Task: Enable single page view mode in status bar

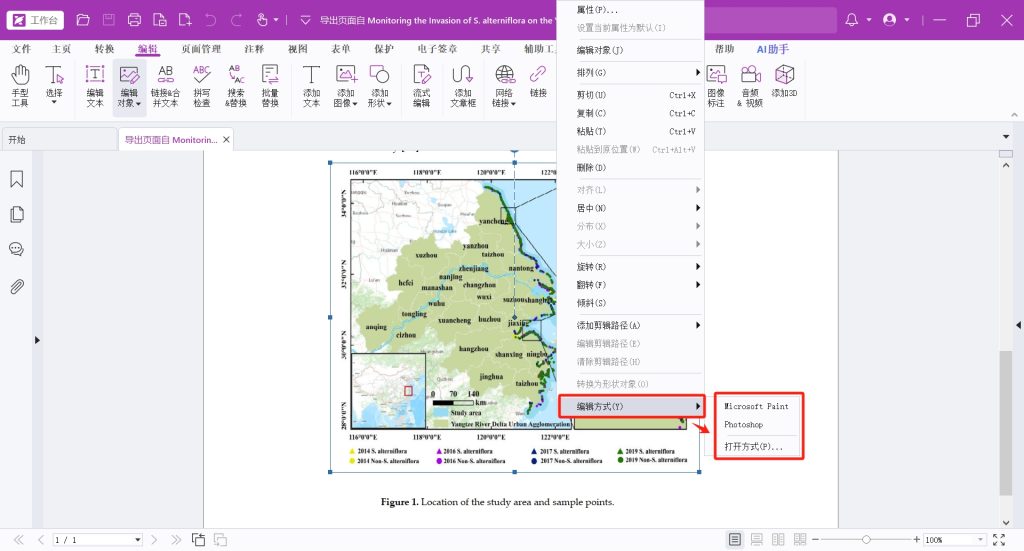Action: click(735, 540)
